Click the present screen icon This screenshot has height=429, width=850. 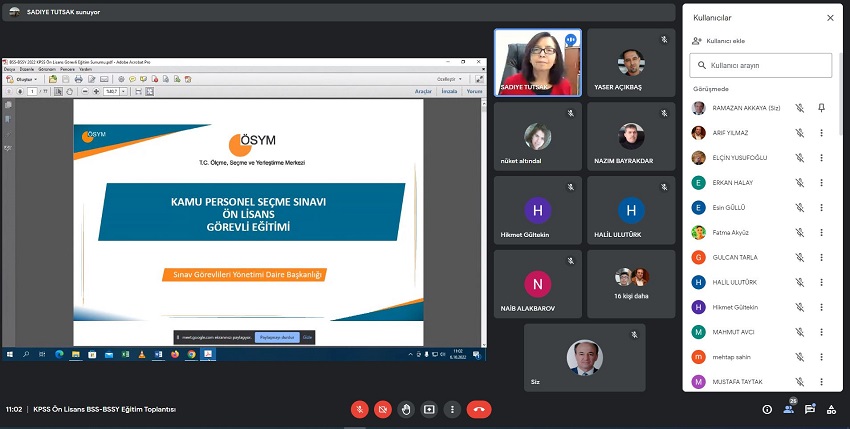(x=429, y=409)
